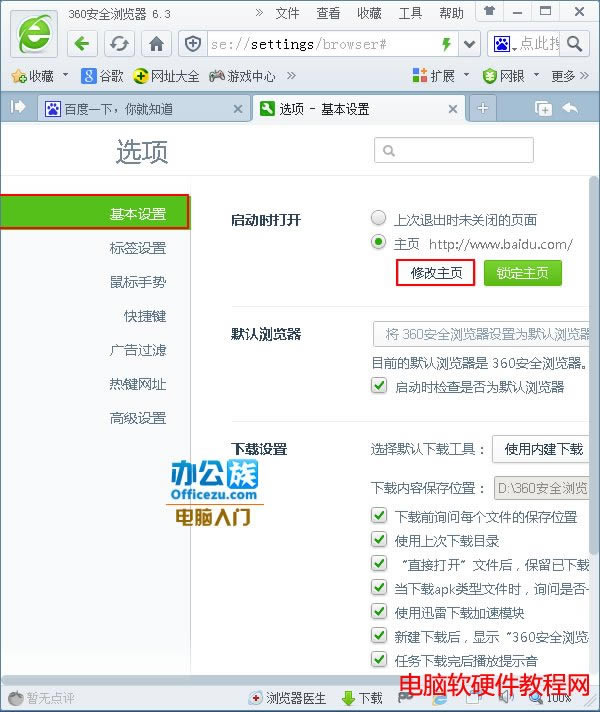Select 鼠标手势 in the sidebar
The width and height of the screenshot is (600, 712).
tap(138, 282)
